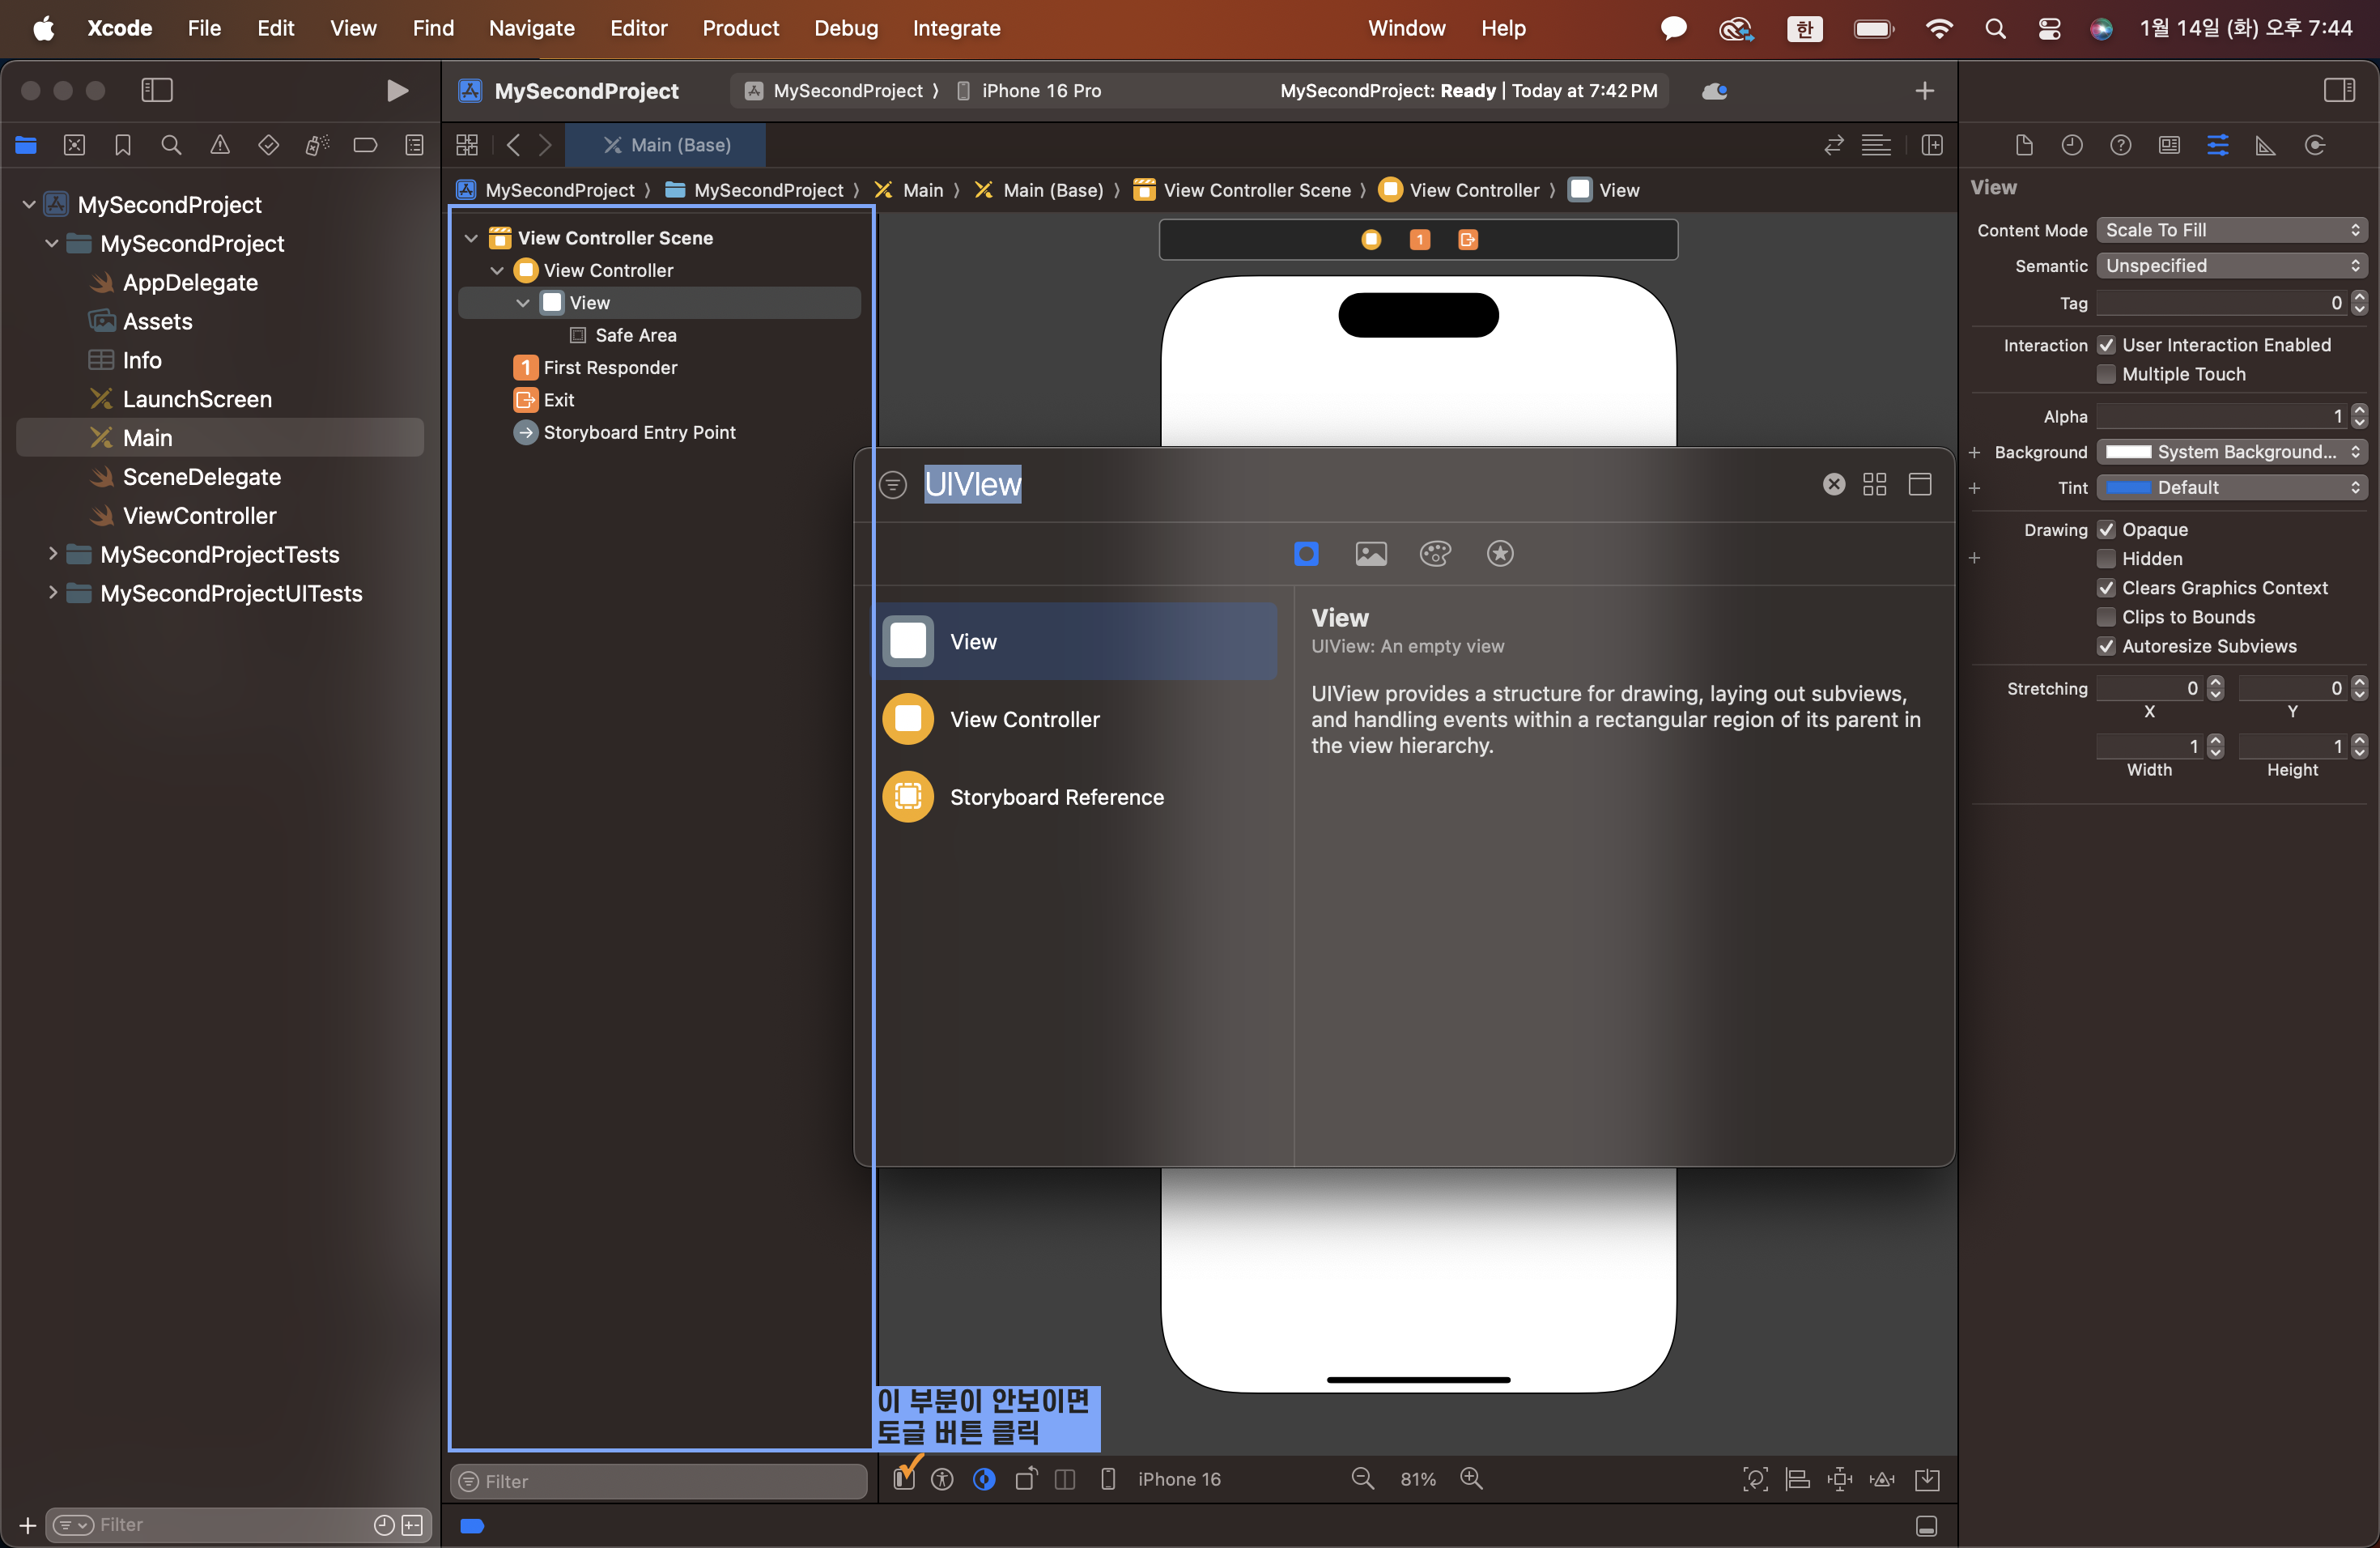2380x1548 pixels.
Task: Open the find navigator
Action: click(x=171, y=145)
